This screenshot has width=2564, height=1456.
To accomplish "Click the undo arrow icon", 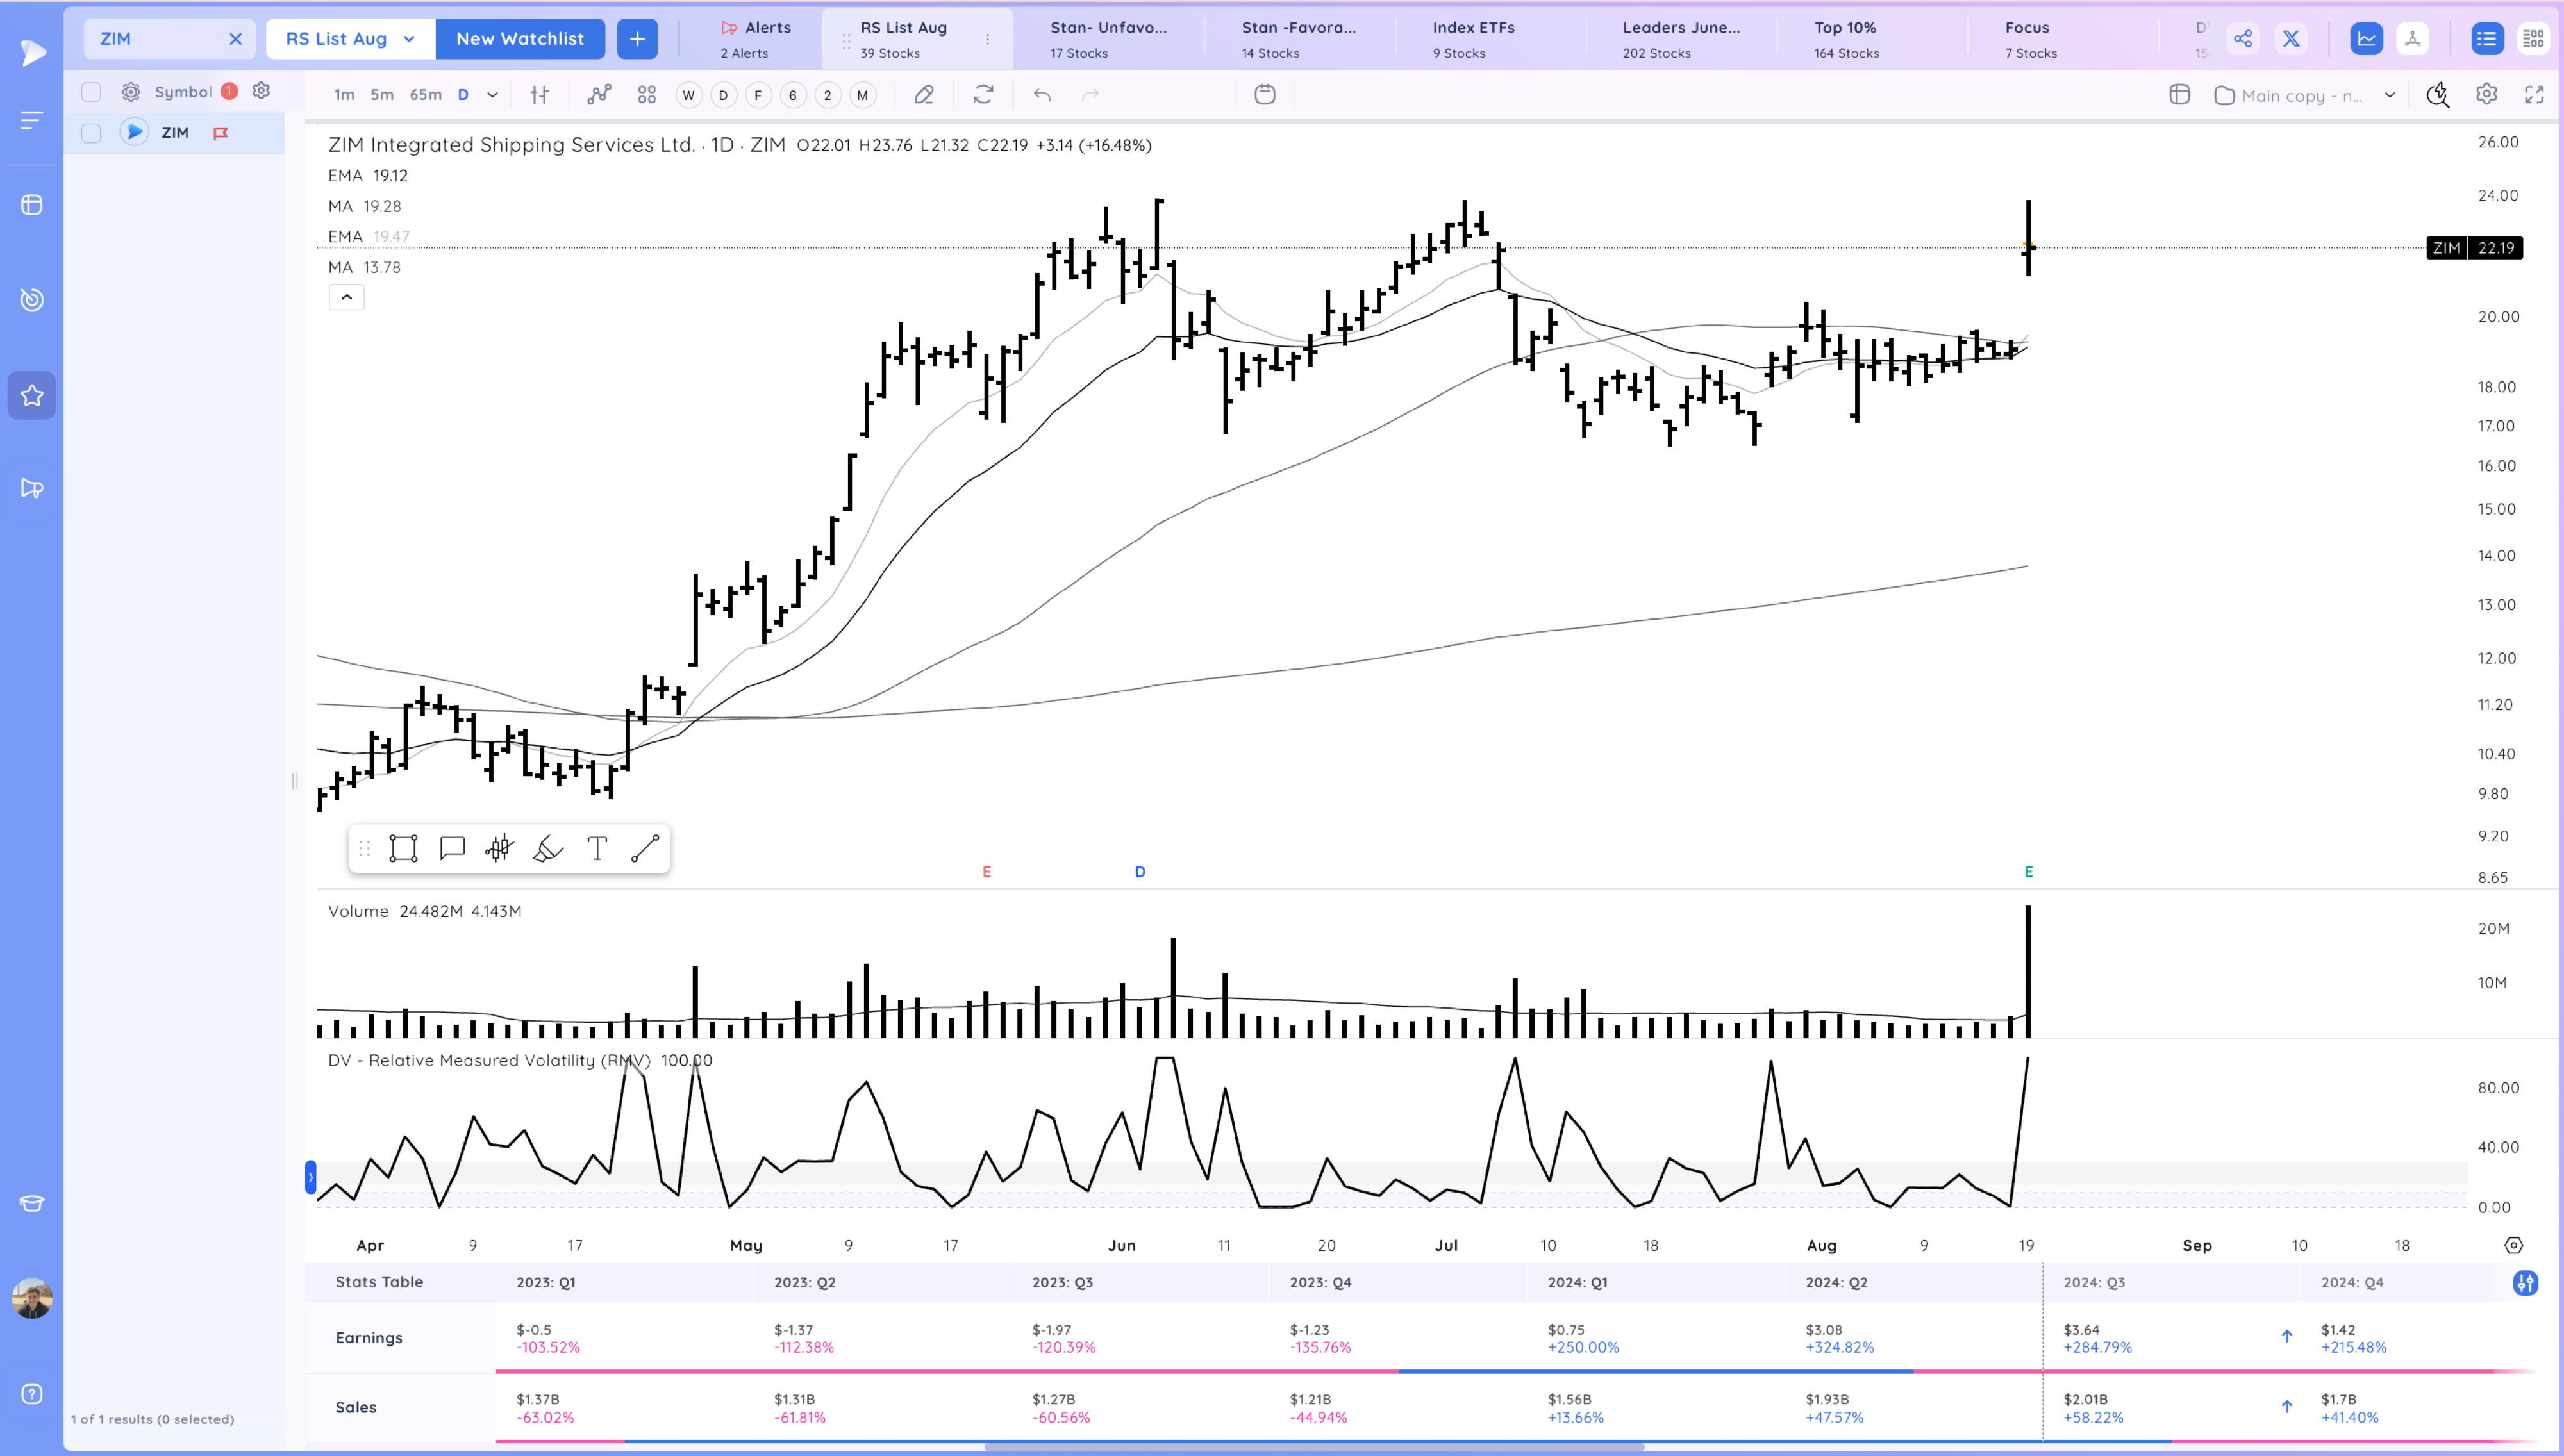I will [1042, 94].
